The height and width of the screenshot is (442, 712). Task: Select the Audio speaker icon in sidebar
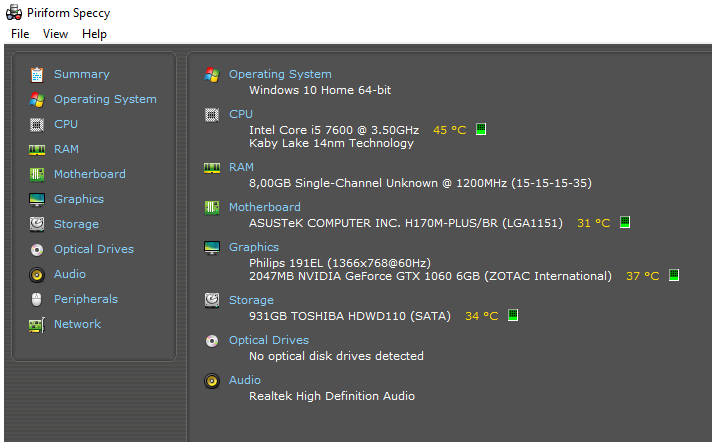point(37,274)
